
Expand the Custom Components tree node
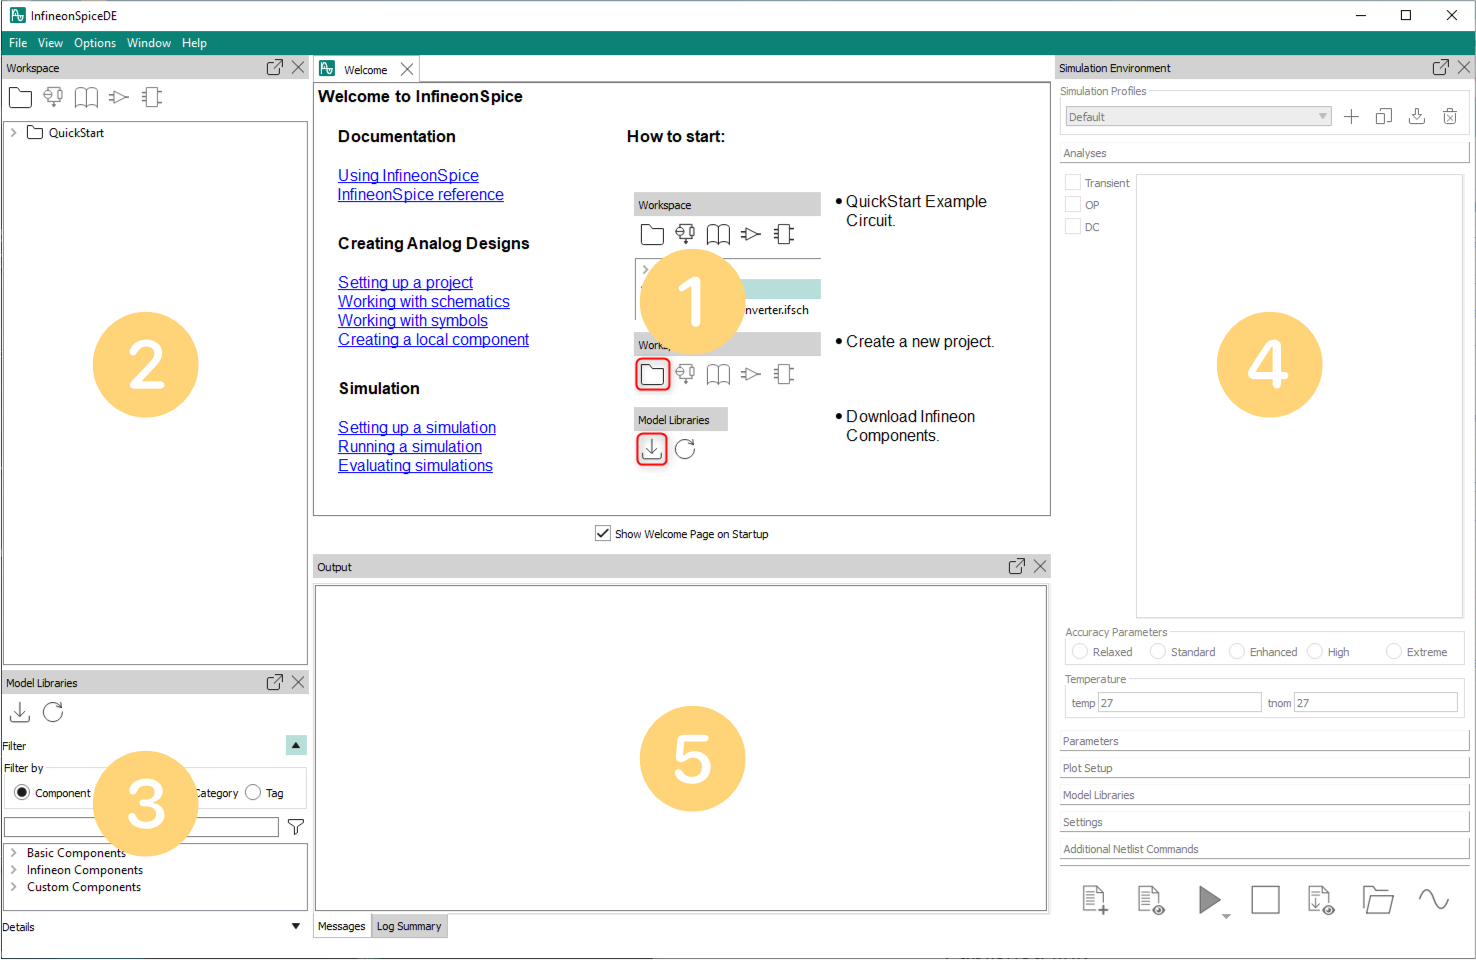point(13,887)
